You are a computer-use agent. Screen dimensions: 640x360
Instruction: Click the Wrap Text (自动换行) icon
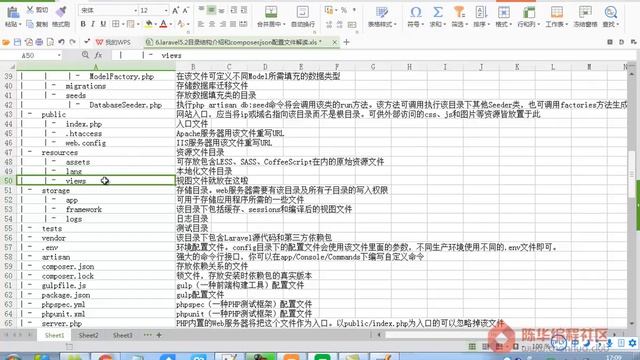pyautogui.click(x=302, y=12)
